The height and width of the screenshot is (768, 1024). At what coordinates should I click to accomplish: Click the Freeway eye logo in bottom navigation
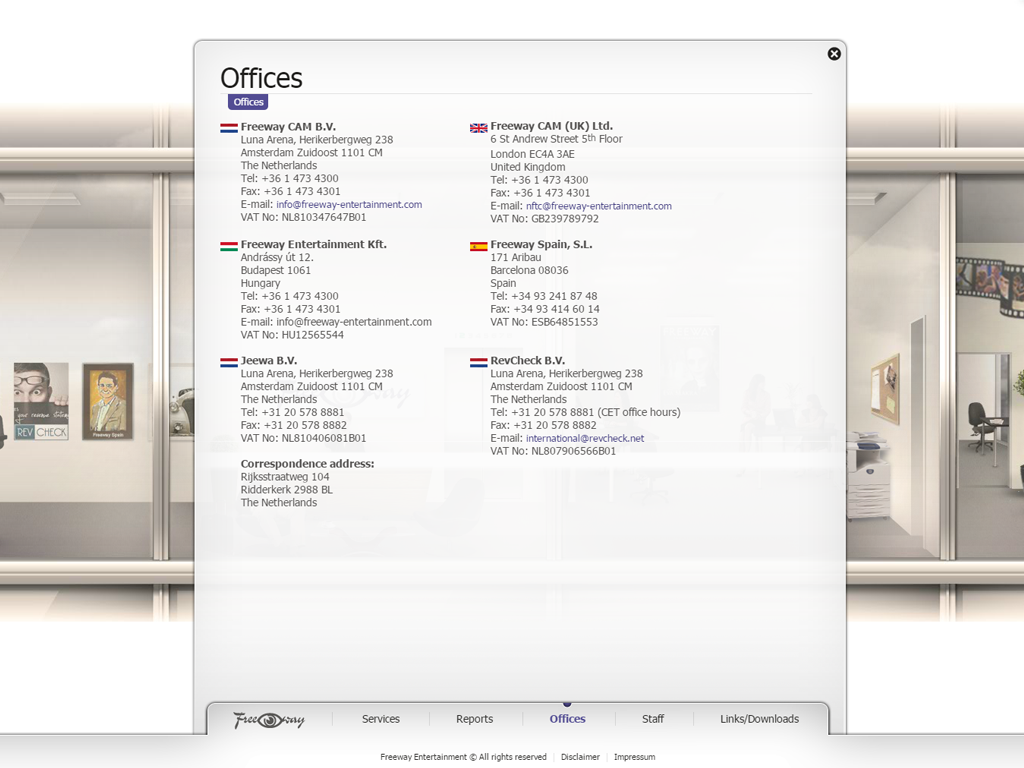pyautogui.click(x=269, y=720)
